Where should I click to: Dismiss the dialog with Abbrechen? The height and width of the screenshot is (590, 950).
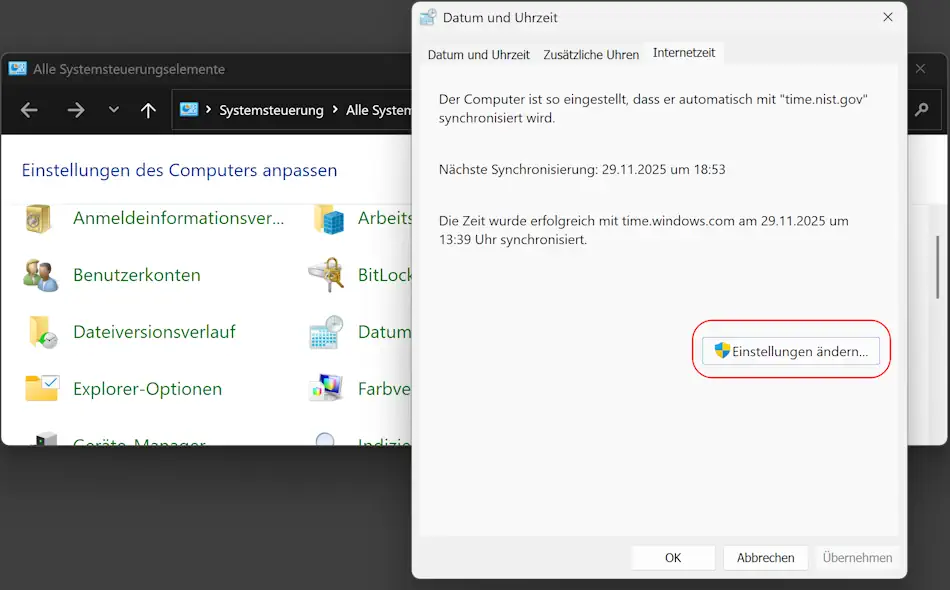[765, 557]
